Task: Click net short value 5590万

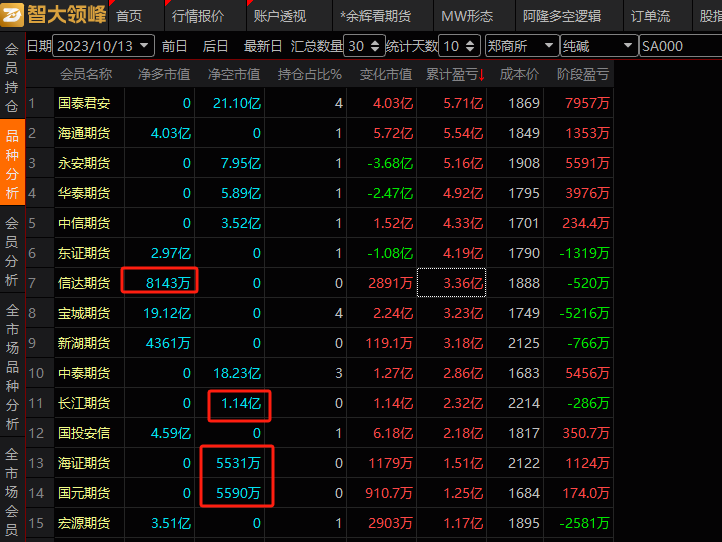Action: click(239, 493)
